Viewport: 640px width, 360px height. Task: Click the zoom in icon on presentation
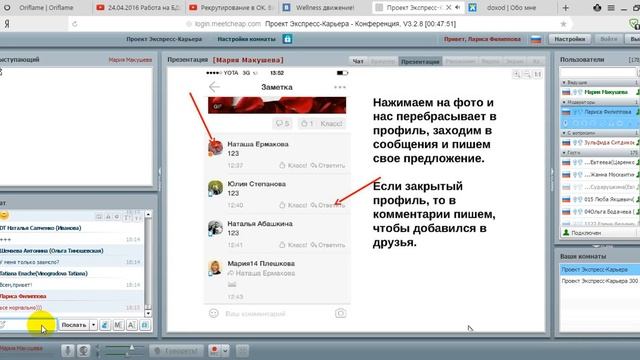(x=516, y=74)
